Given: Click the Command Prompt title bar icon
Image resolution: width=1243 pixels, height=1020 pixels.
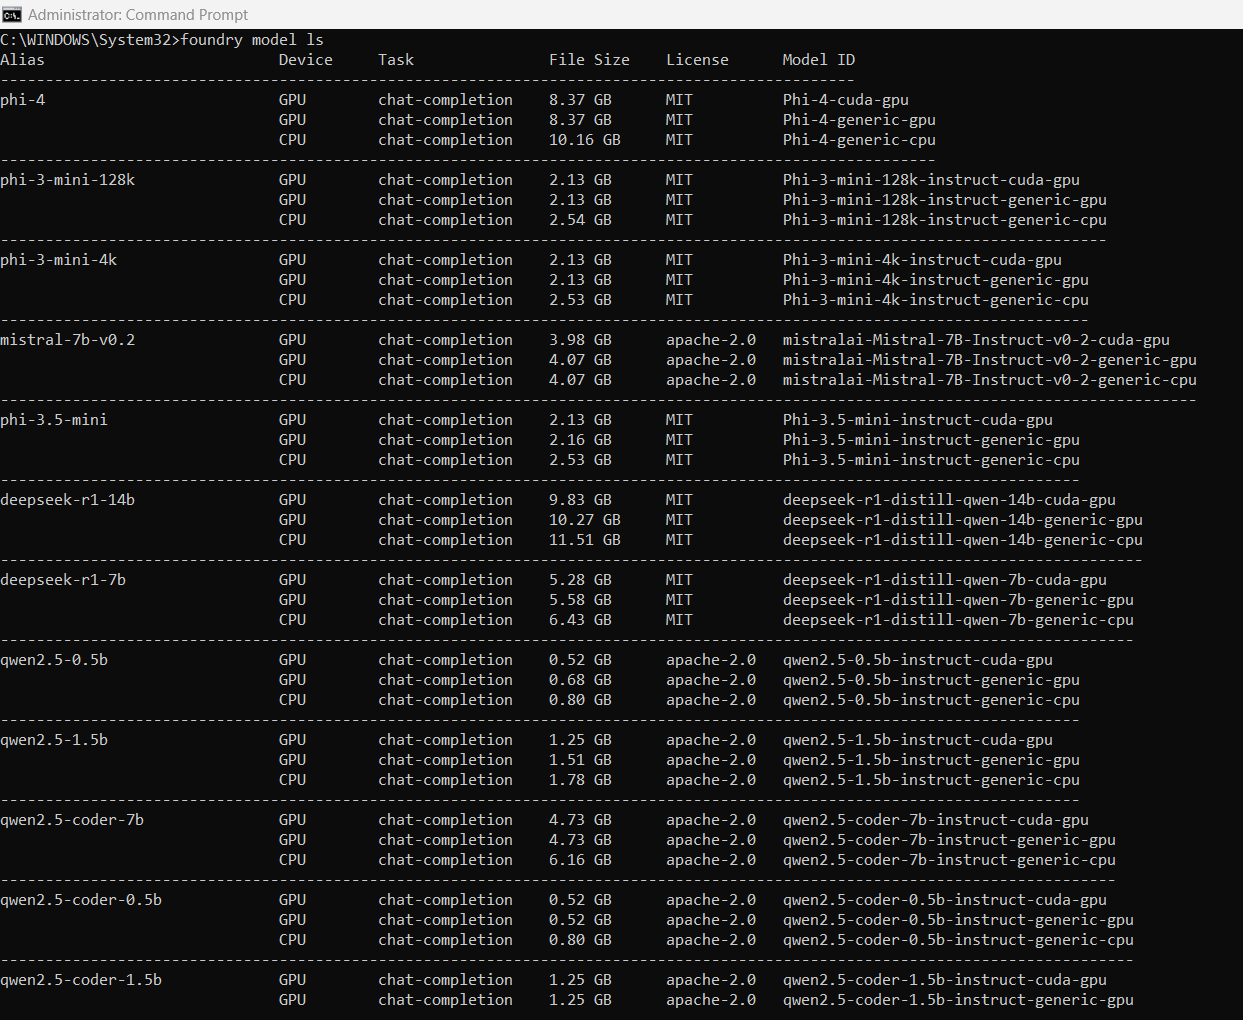Looking at the screenshot, I should coord(12,14).
